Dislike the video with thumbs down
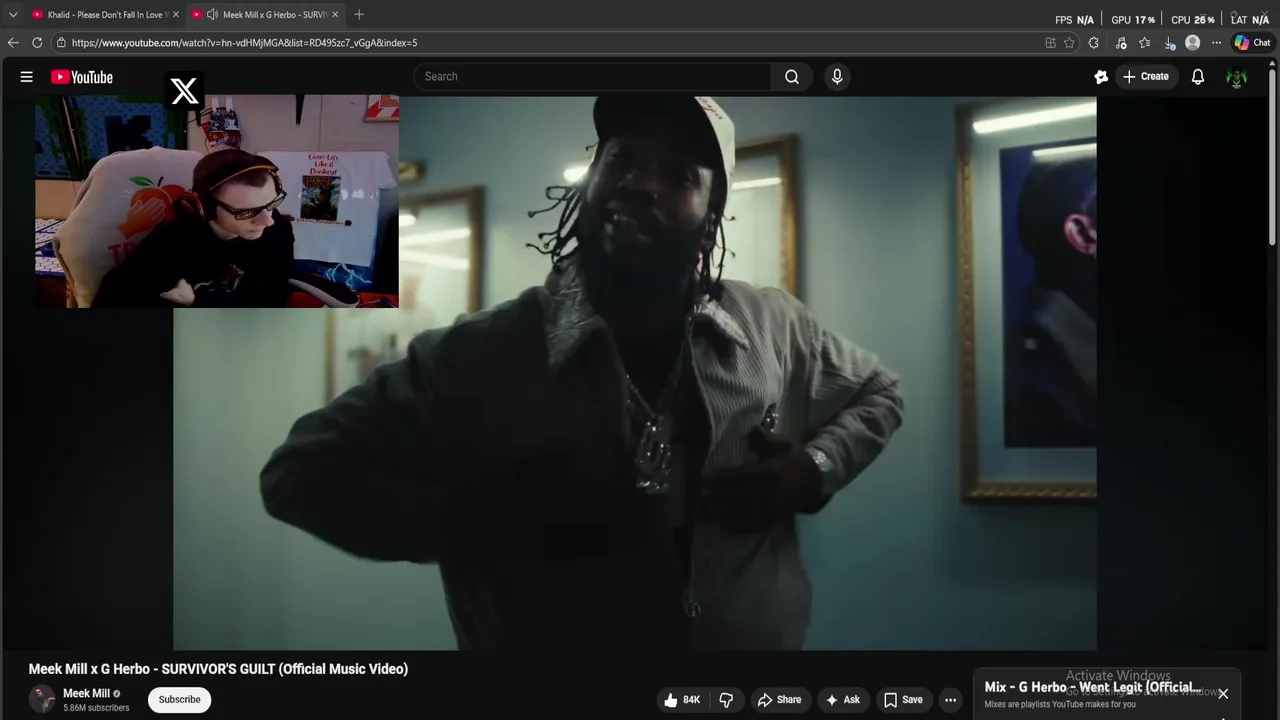This screenshot has height=720, width=1280. (x=727, y=700)
